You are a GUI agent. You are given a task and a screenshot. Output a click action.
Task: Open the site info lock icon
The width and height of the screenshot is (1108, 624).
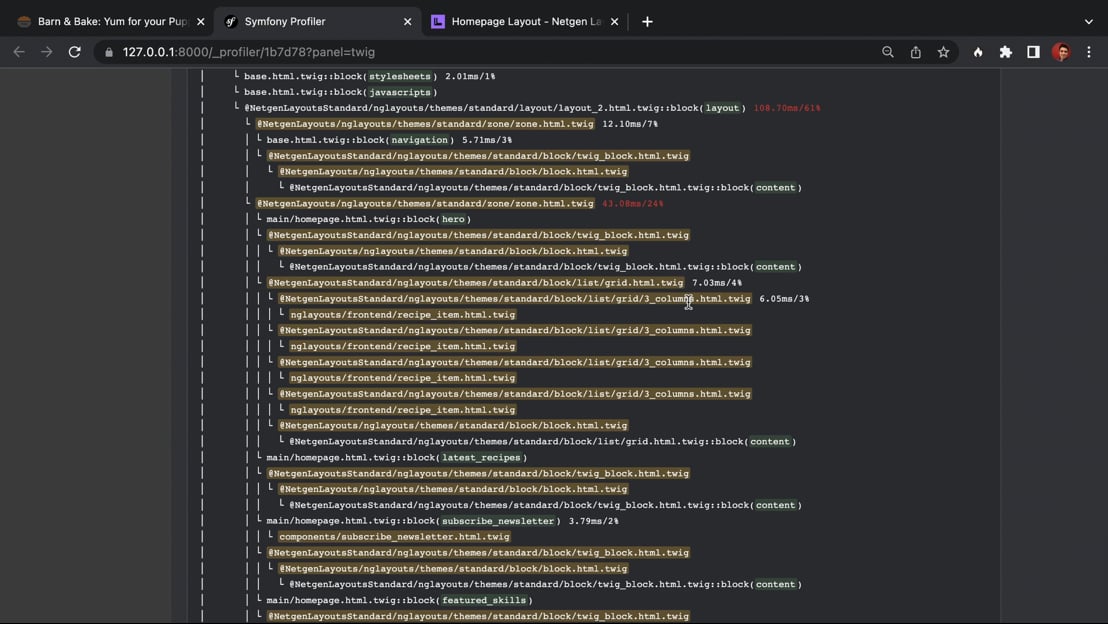pos(109,52)
